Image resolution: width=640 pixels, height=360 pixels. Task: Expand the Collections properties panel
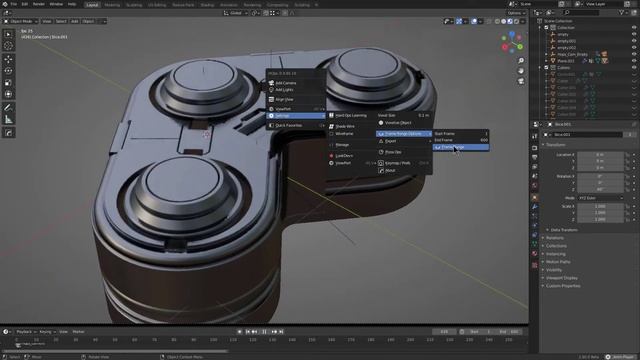(556, 246)
